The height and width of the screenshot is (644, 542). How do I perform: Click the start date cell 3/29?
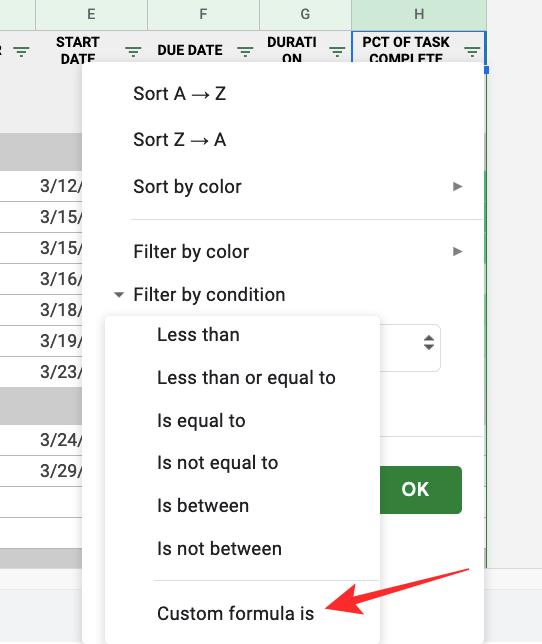[x=60, y=471]
